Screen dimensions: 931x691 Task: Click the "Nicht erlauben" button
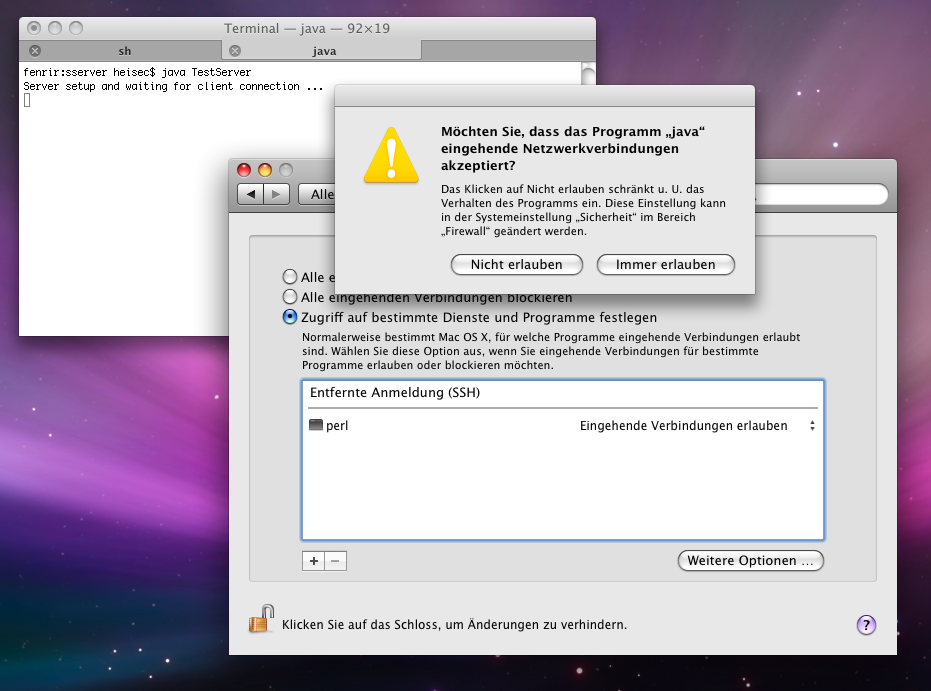click(517, 265)
